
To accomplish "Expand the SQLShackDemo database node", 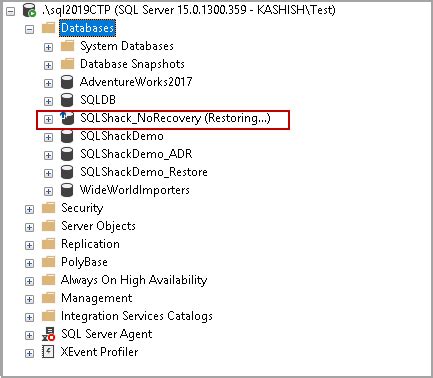I will point(48,137).
